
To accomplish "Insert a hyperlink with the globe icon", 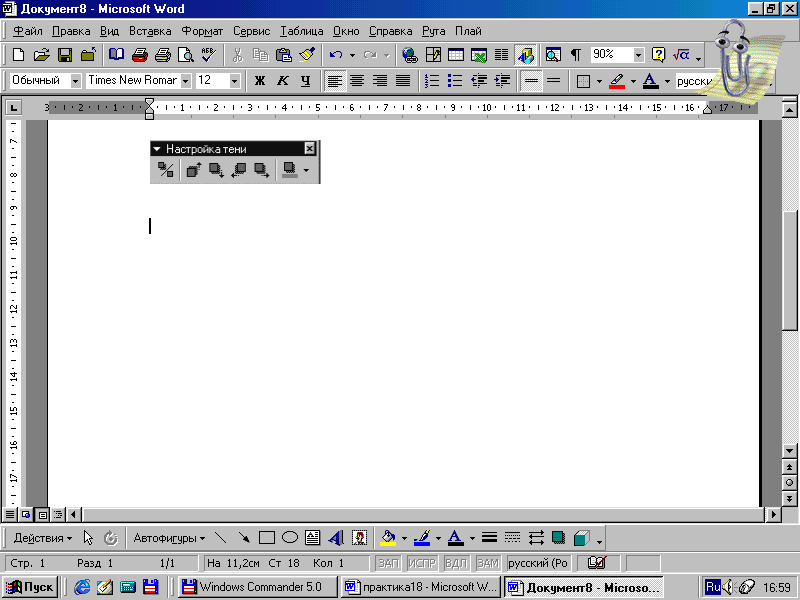I will [410, 55].
